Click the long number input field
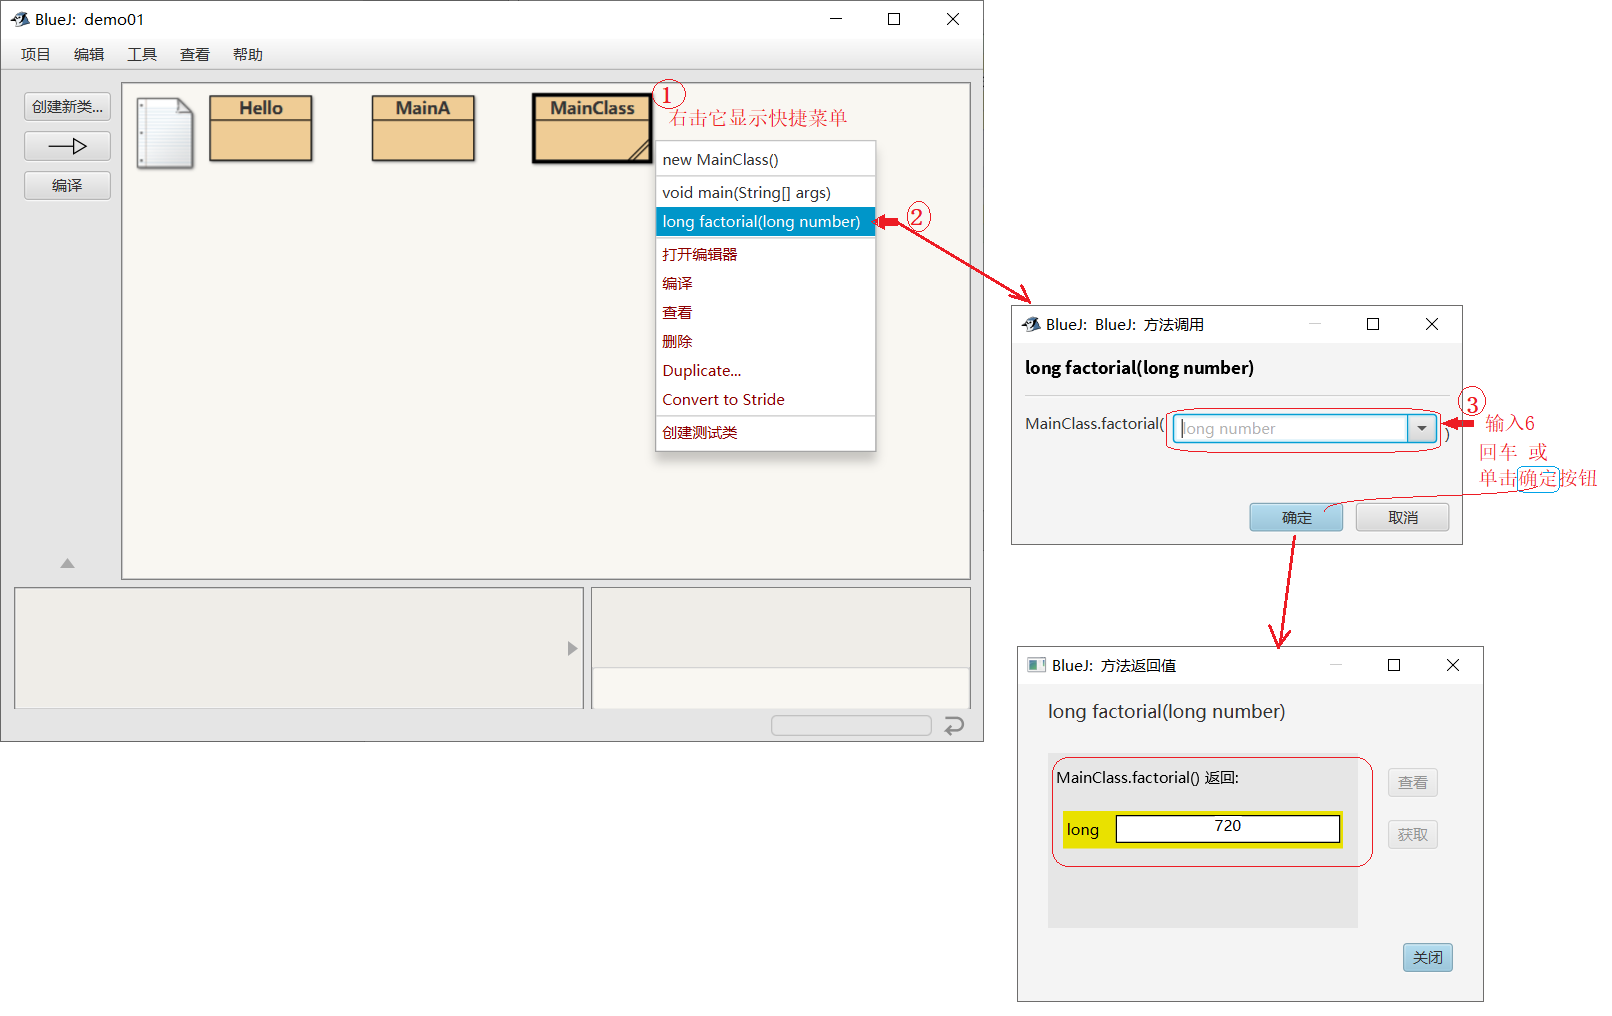This screenshot has height=1016, width=1612. [x=1291, y=428]
